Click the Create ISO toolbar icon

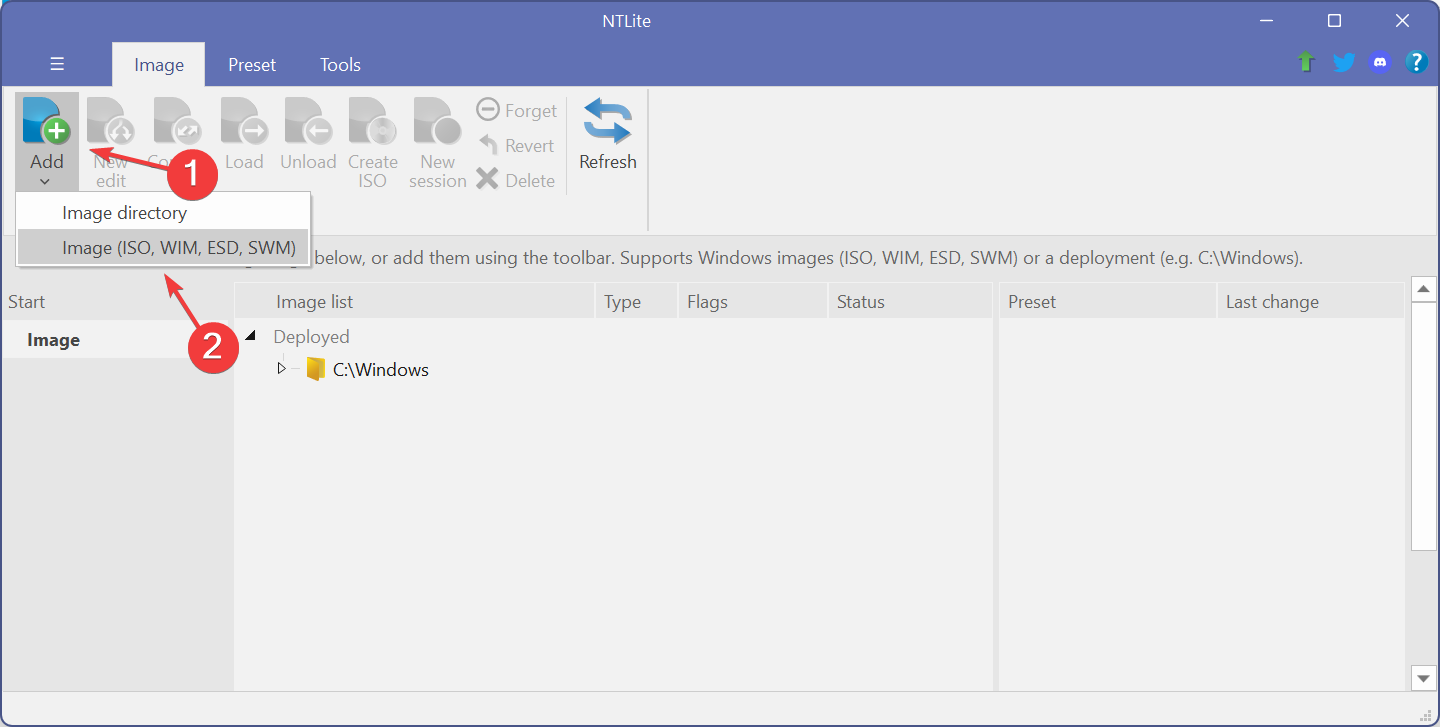point(373,141)
